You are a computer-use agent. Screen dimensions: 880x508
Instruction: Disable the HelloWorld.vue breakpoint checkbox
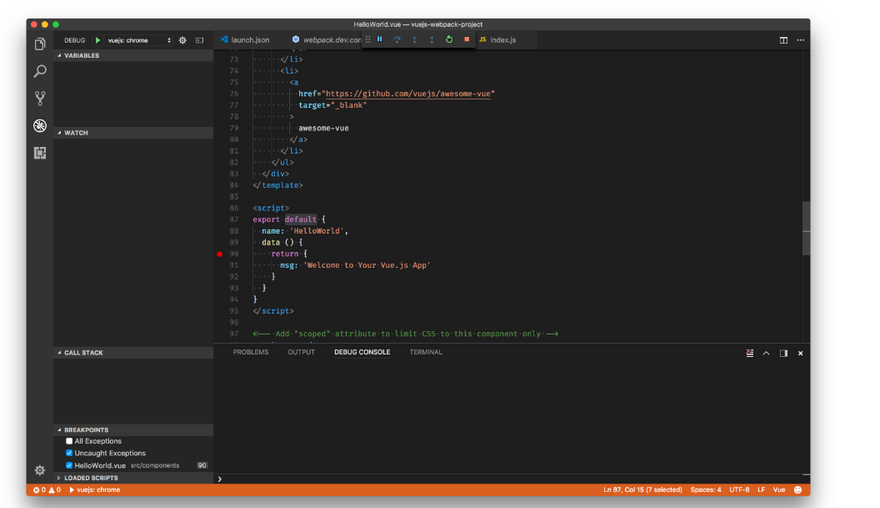coord(69,465)
